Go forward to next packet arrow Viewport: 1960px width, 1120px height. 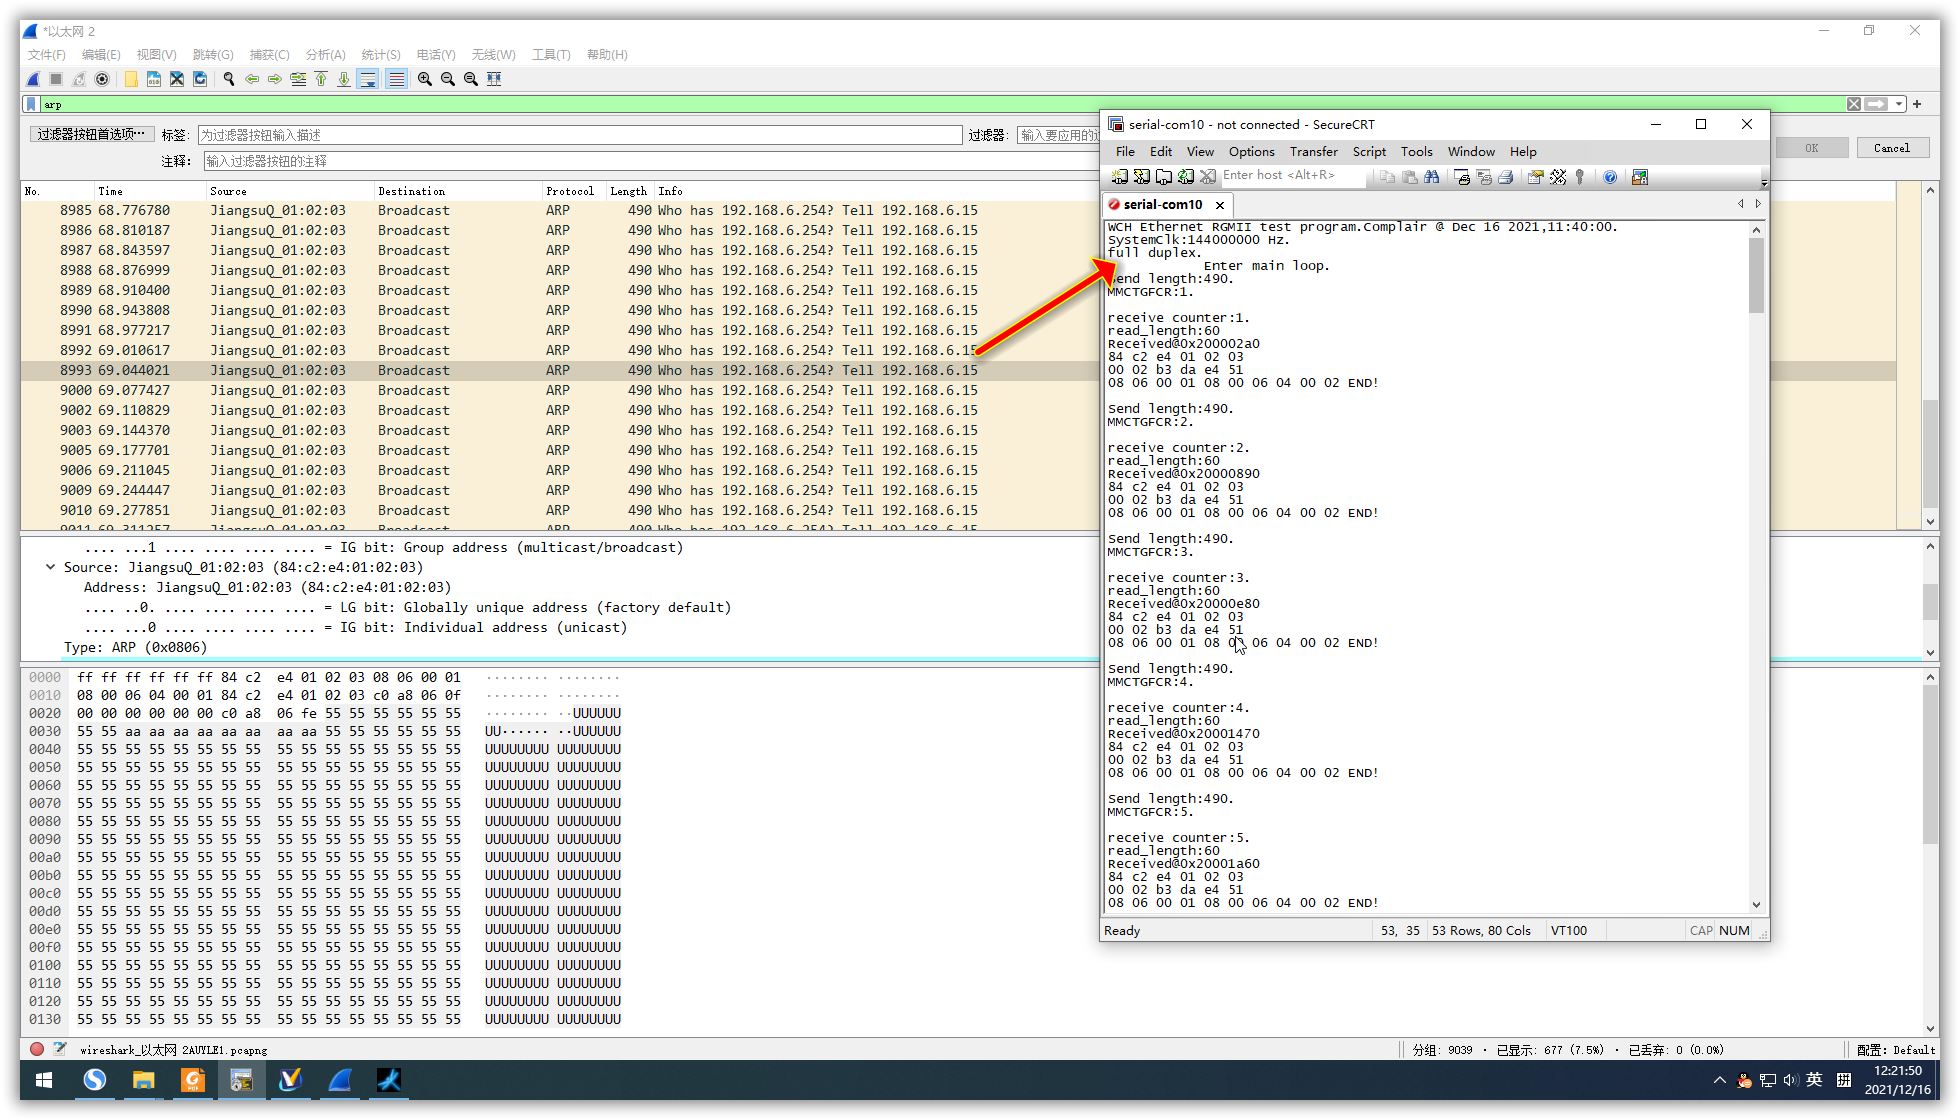click(x=275, y=79)
